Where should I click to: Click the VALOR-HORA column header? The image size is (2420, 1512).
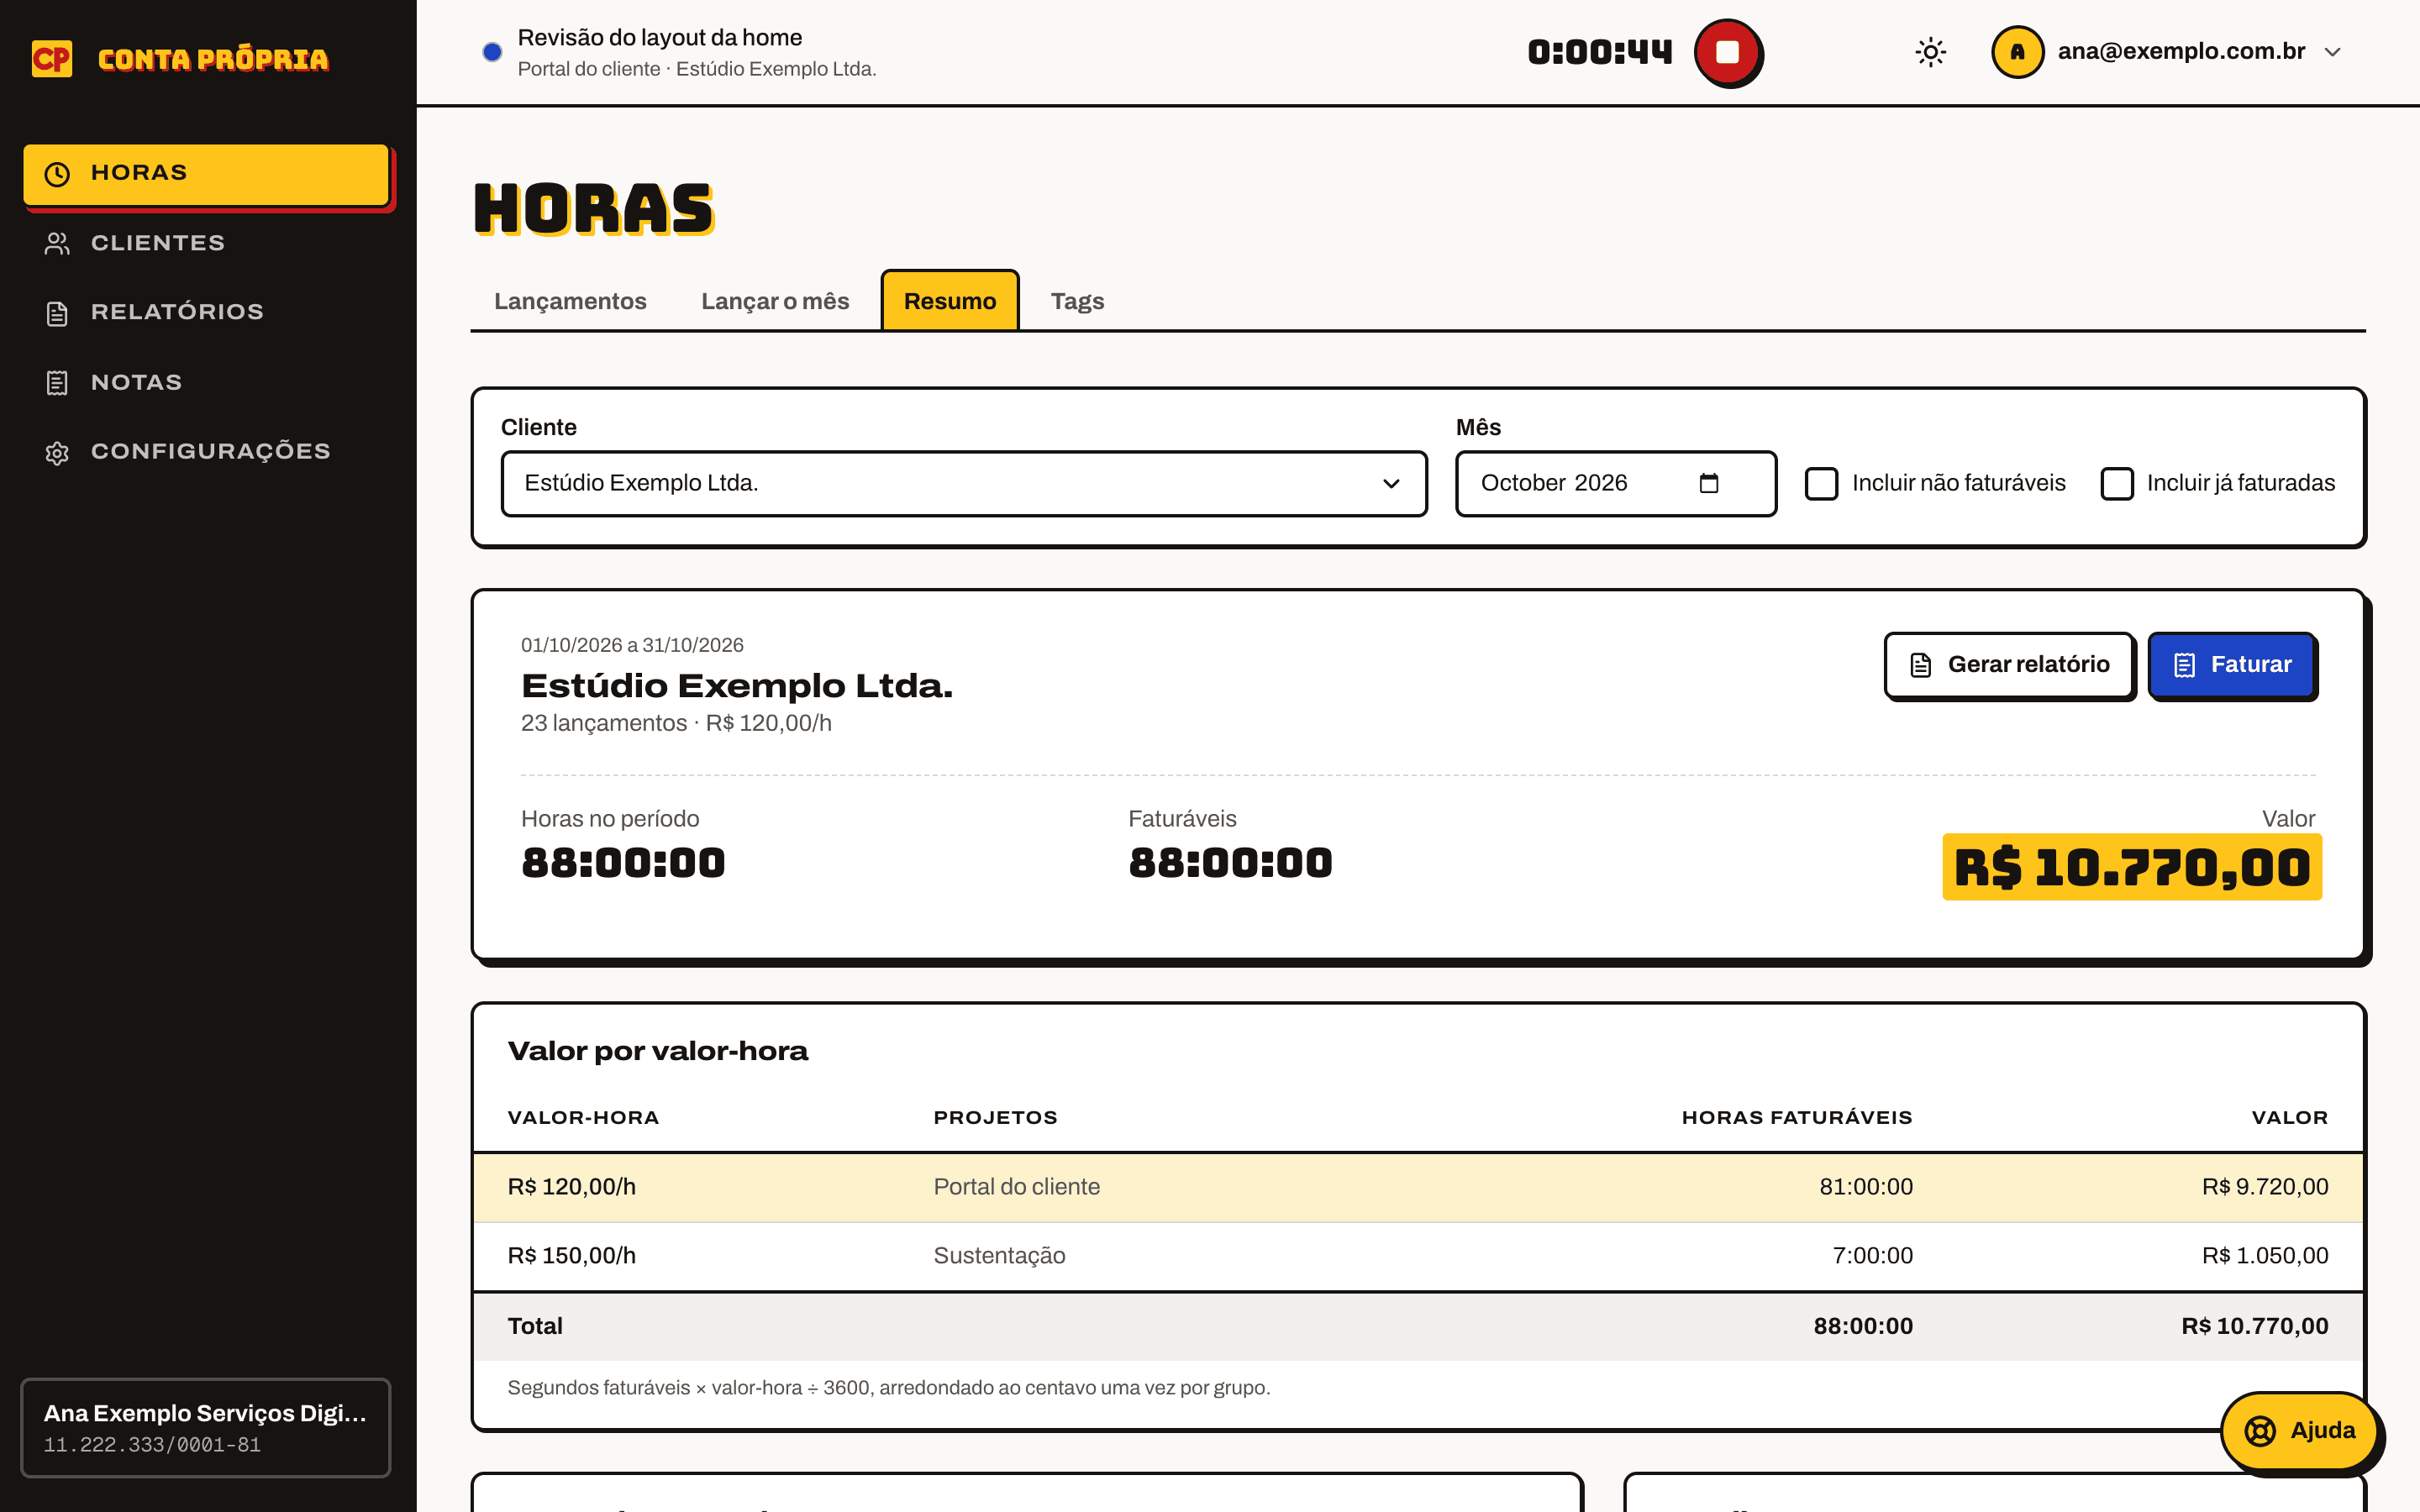coord(583,1117)
